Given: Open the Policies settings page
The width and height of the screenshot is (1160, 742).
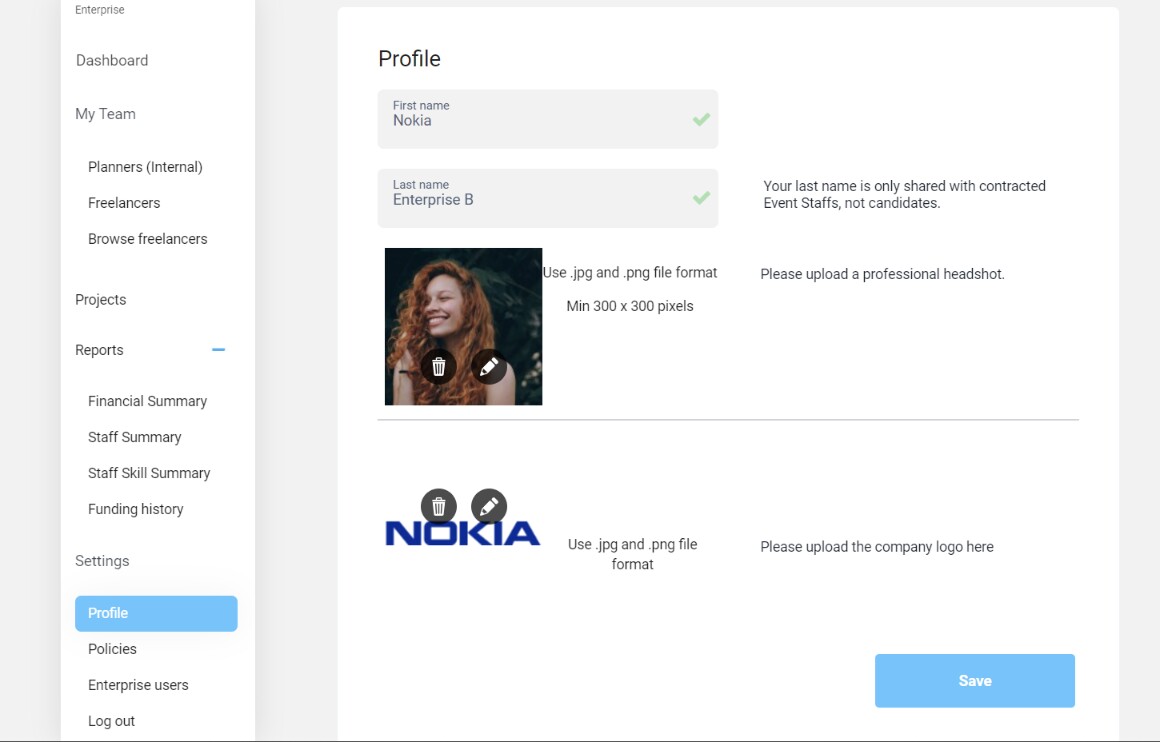Looking at the screenshot, I should coord(112,649).
